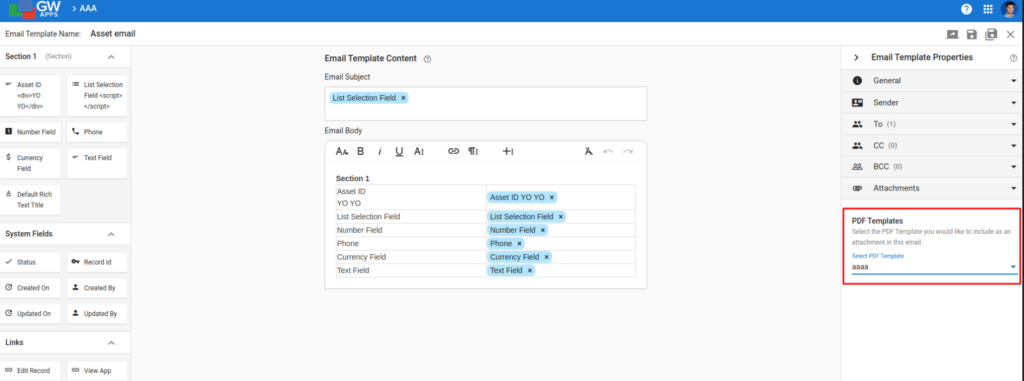Select the Edit Record link tile
The image size is (1024, 381).
[x=31, y=371]
